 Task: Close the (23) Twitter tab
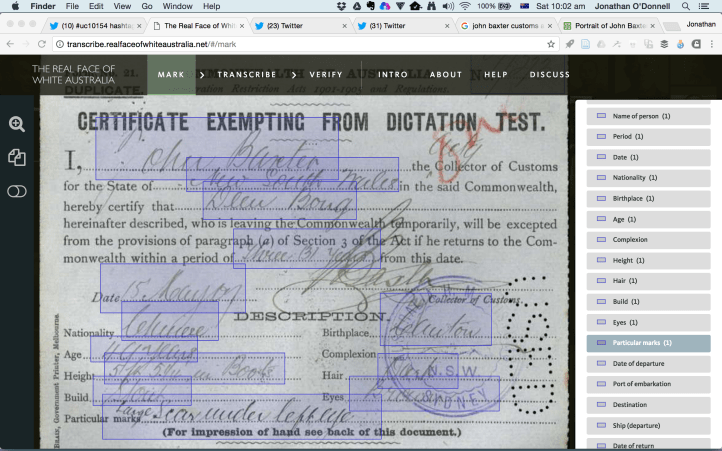click(344, 26)
